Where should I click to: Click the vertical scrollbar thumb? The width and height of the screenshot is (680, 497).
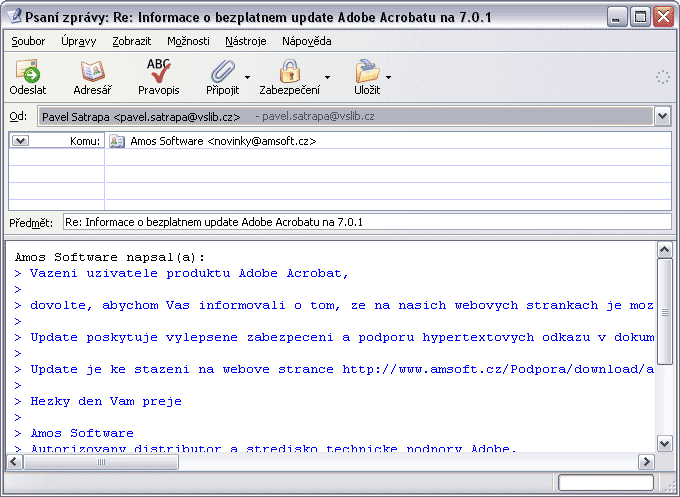[x=664, y=312]
